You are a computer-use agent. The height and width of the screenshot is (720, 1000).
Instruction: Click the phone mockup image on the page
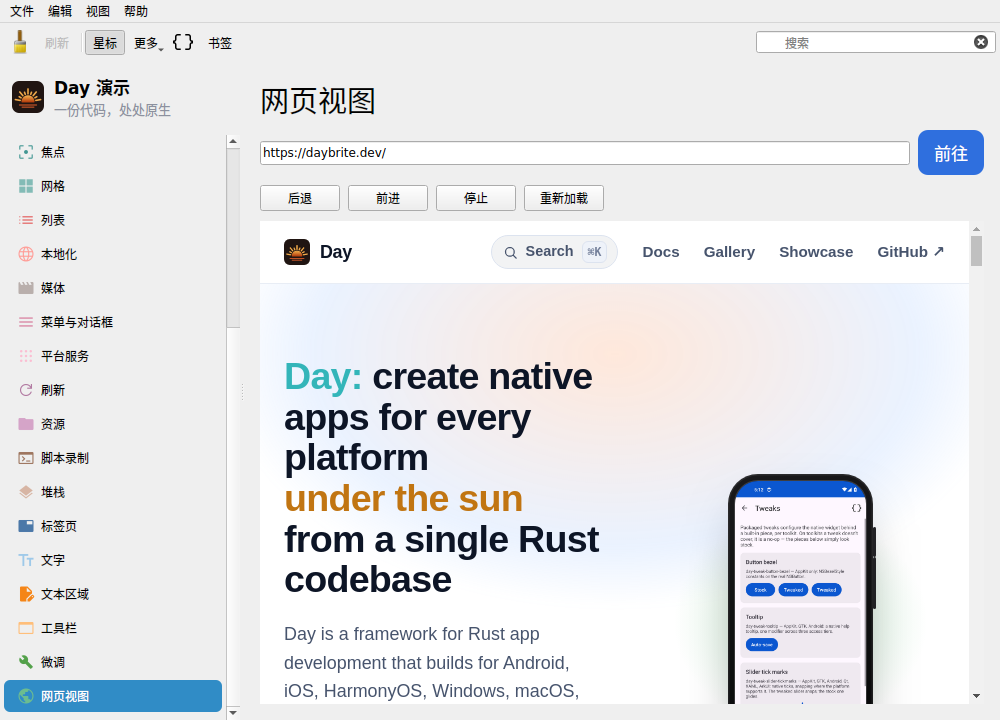tap(802, 589)
